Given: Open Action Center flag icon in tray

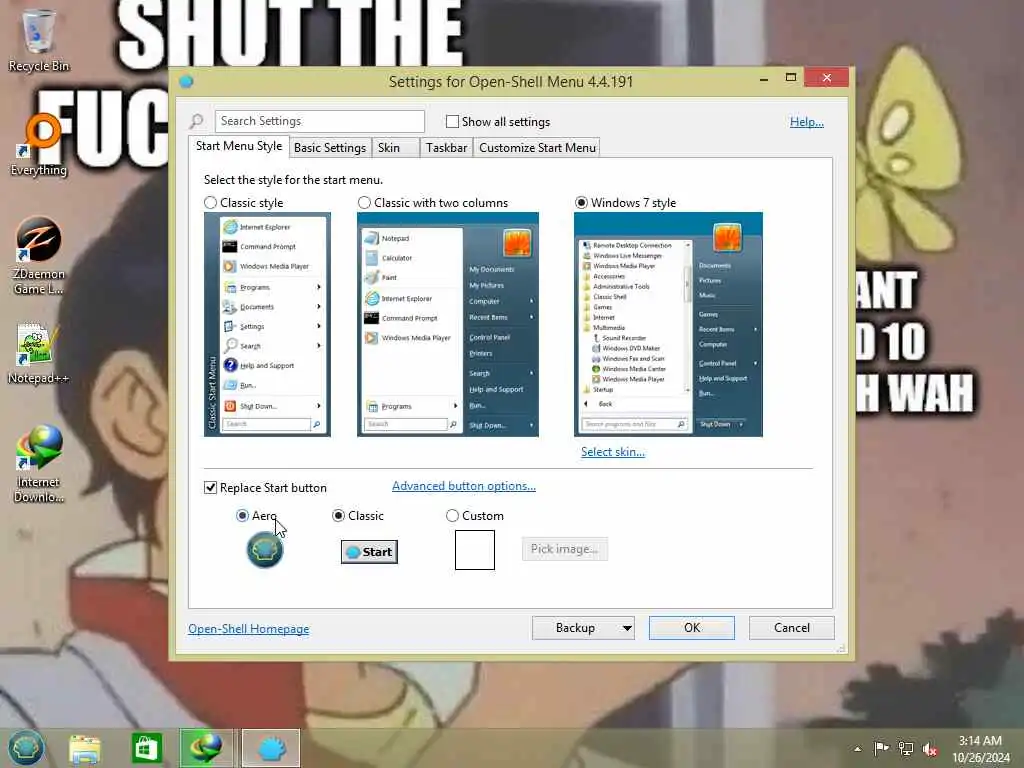Looking at the screenshot, I should pyautogui.click(x=881, y=748).
